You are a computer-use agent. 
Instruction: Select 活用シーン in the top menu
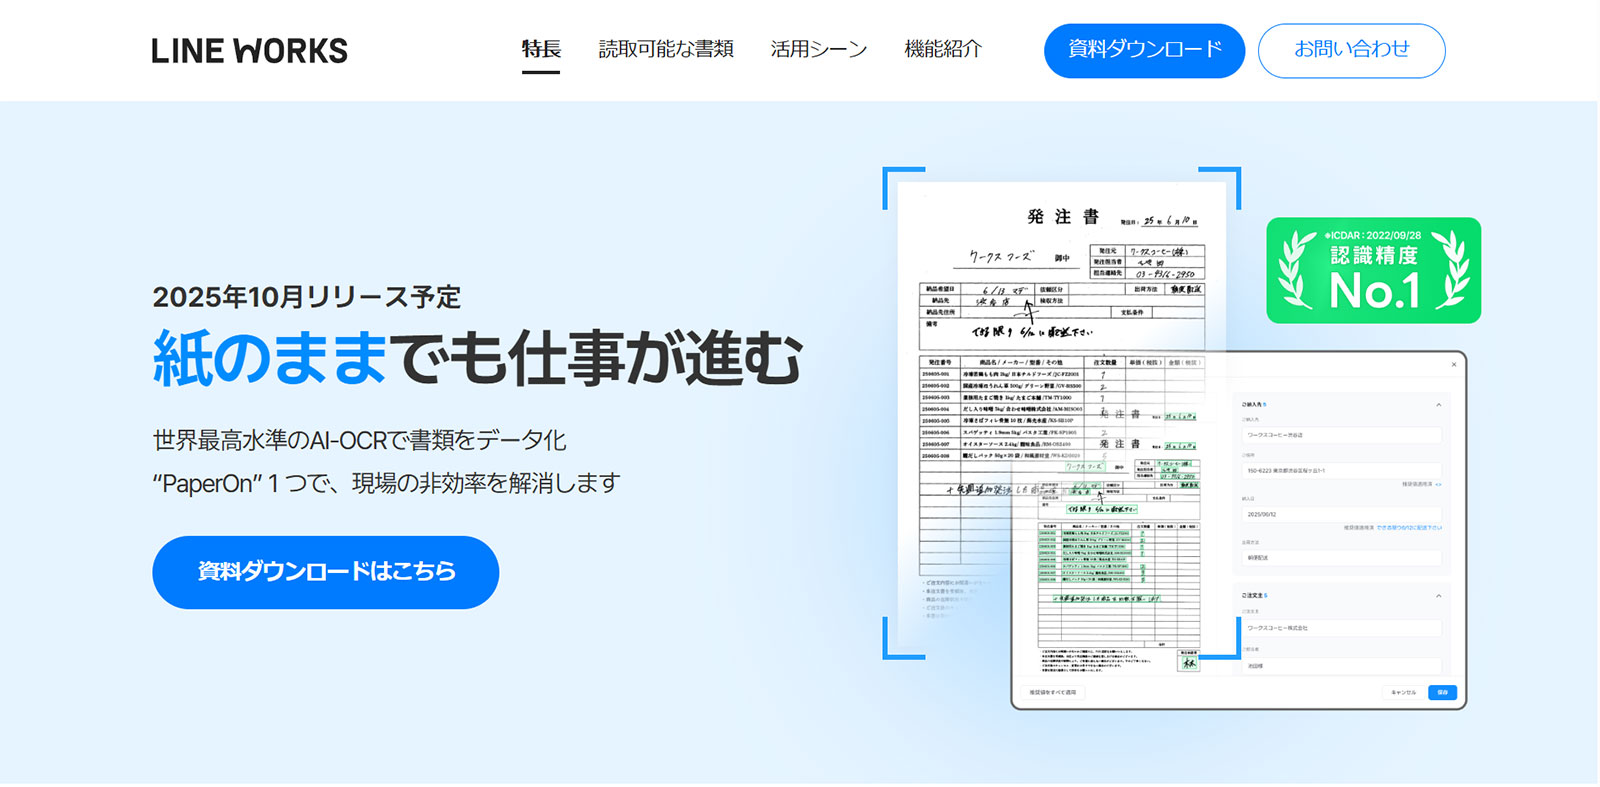[x=818, y=49]
